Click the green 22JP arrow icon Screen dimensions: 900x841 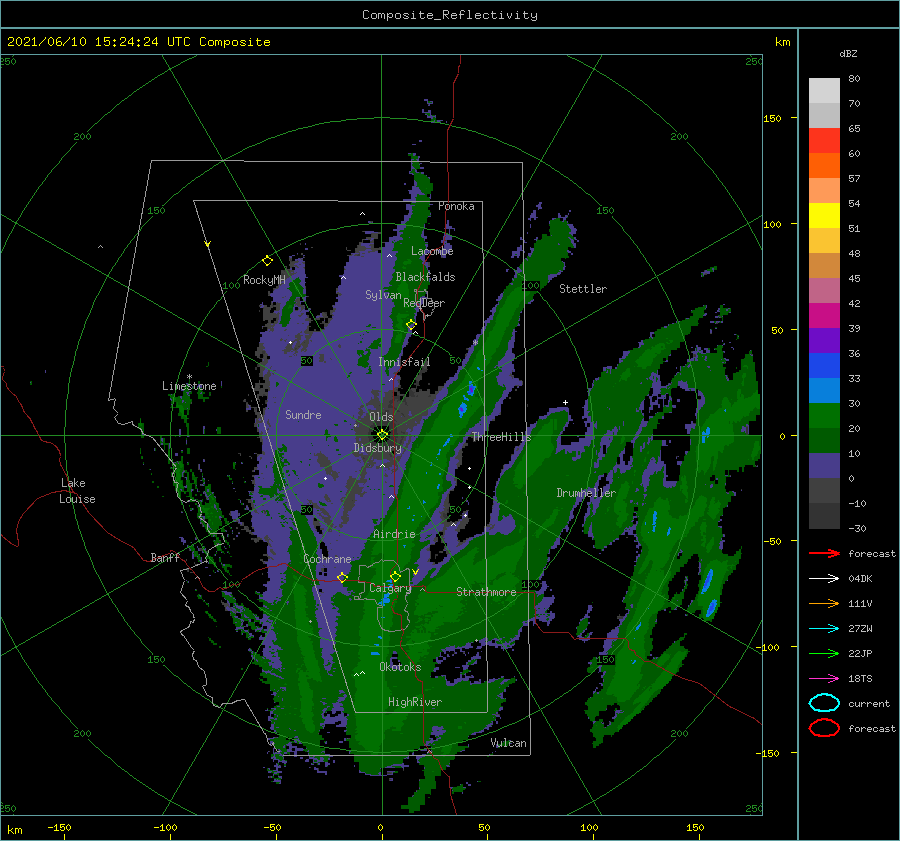pos(824,653)
